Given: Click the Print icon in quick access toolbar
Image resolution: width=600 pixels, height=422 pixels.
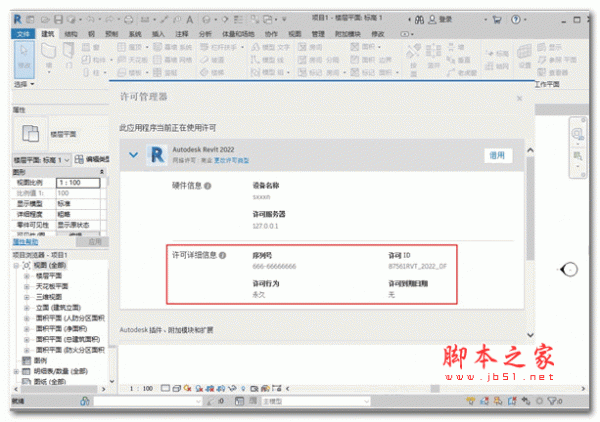Looking at the screenshot, I should tap(129, 19).
